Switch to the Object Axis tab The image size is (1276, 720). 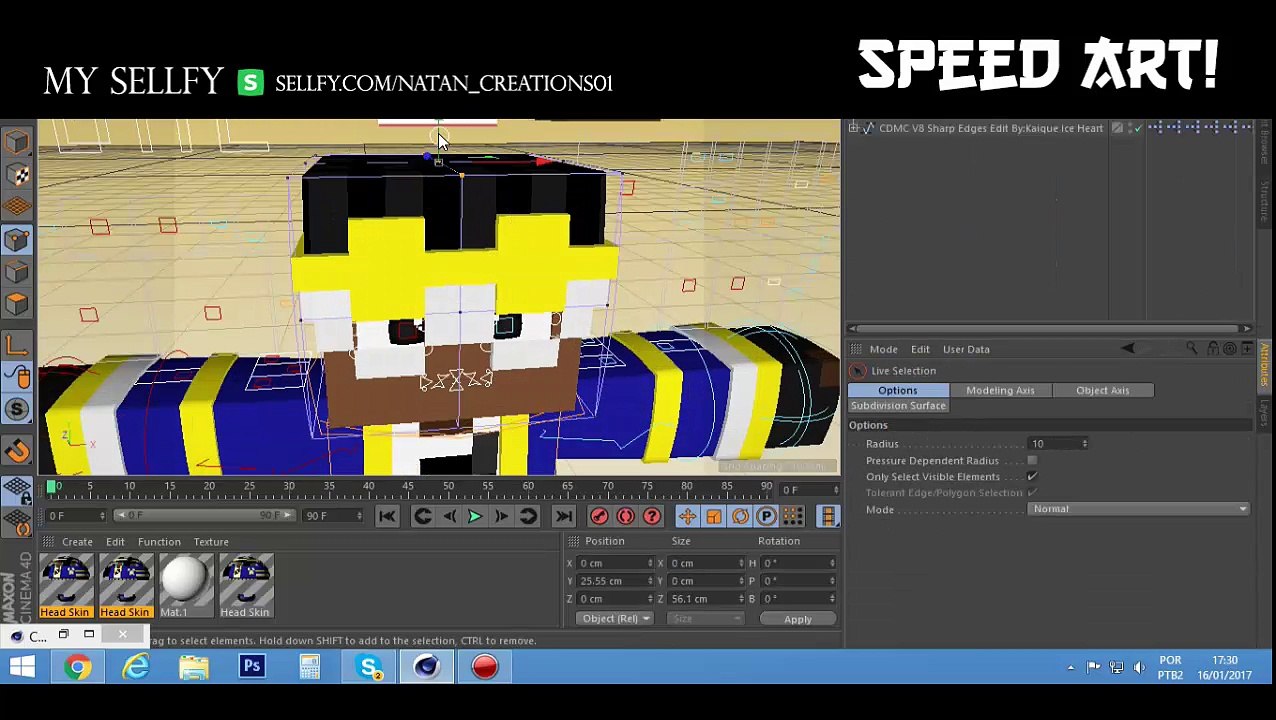point(1103,390)
